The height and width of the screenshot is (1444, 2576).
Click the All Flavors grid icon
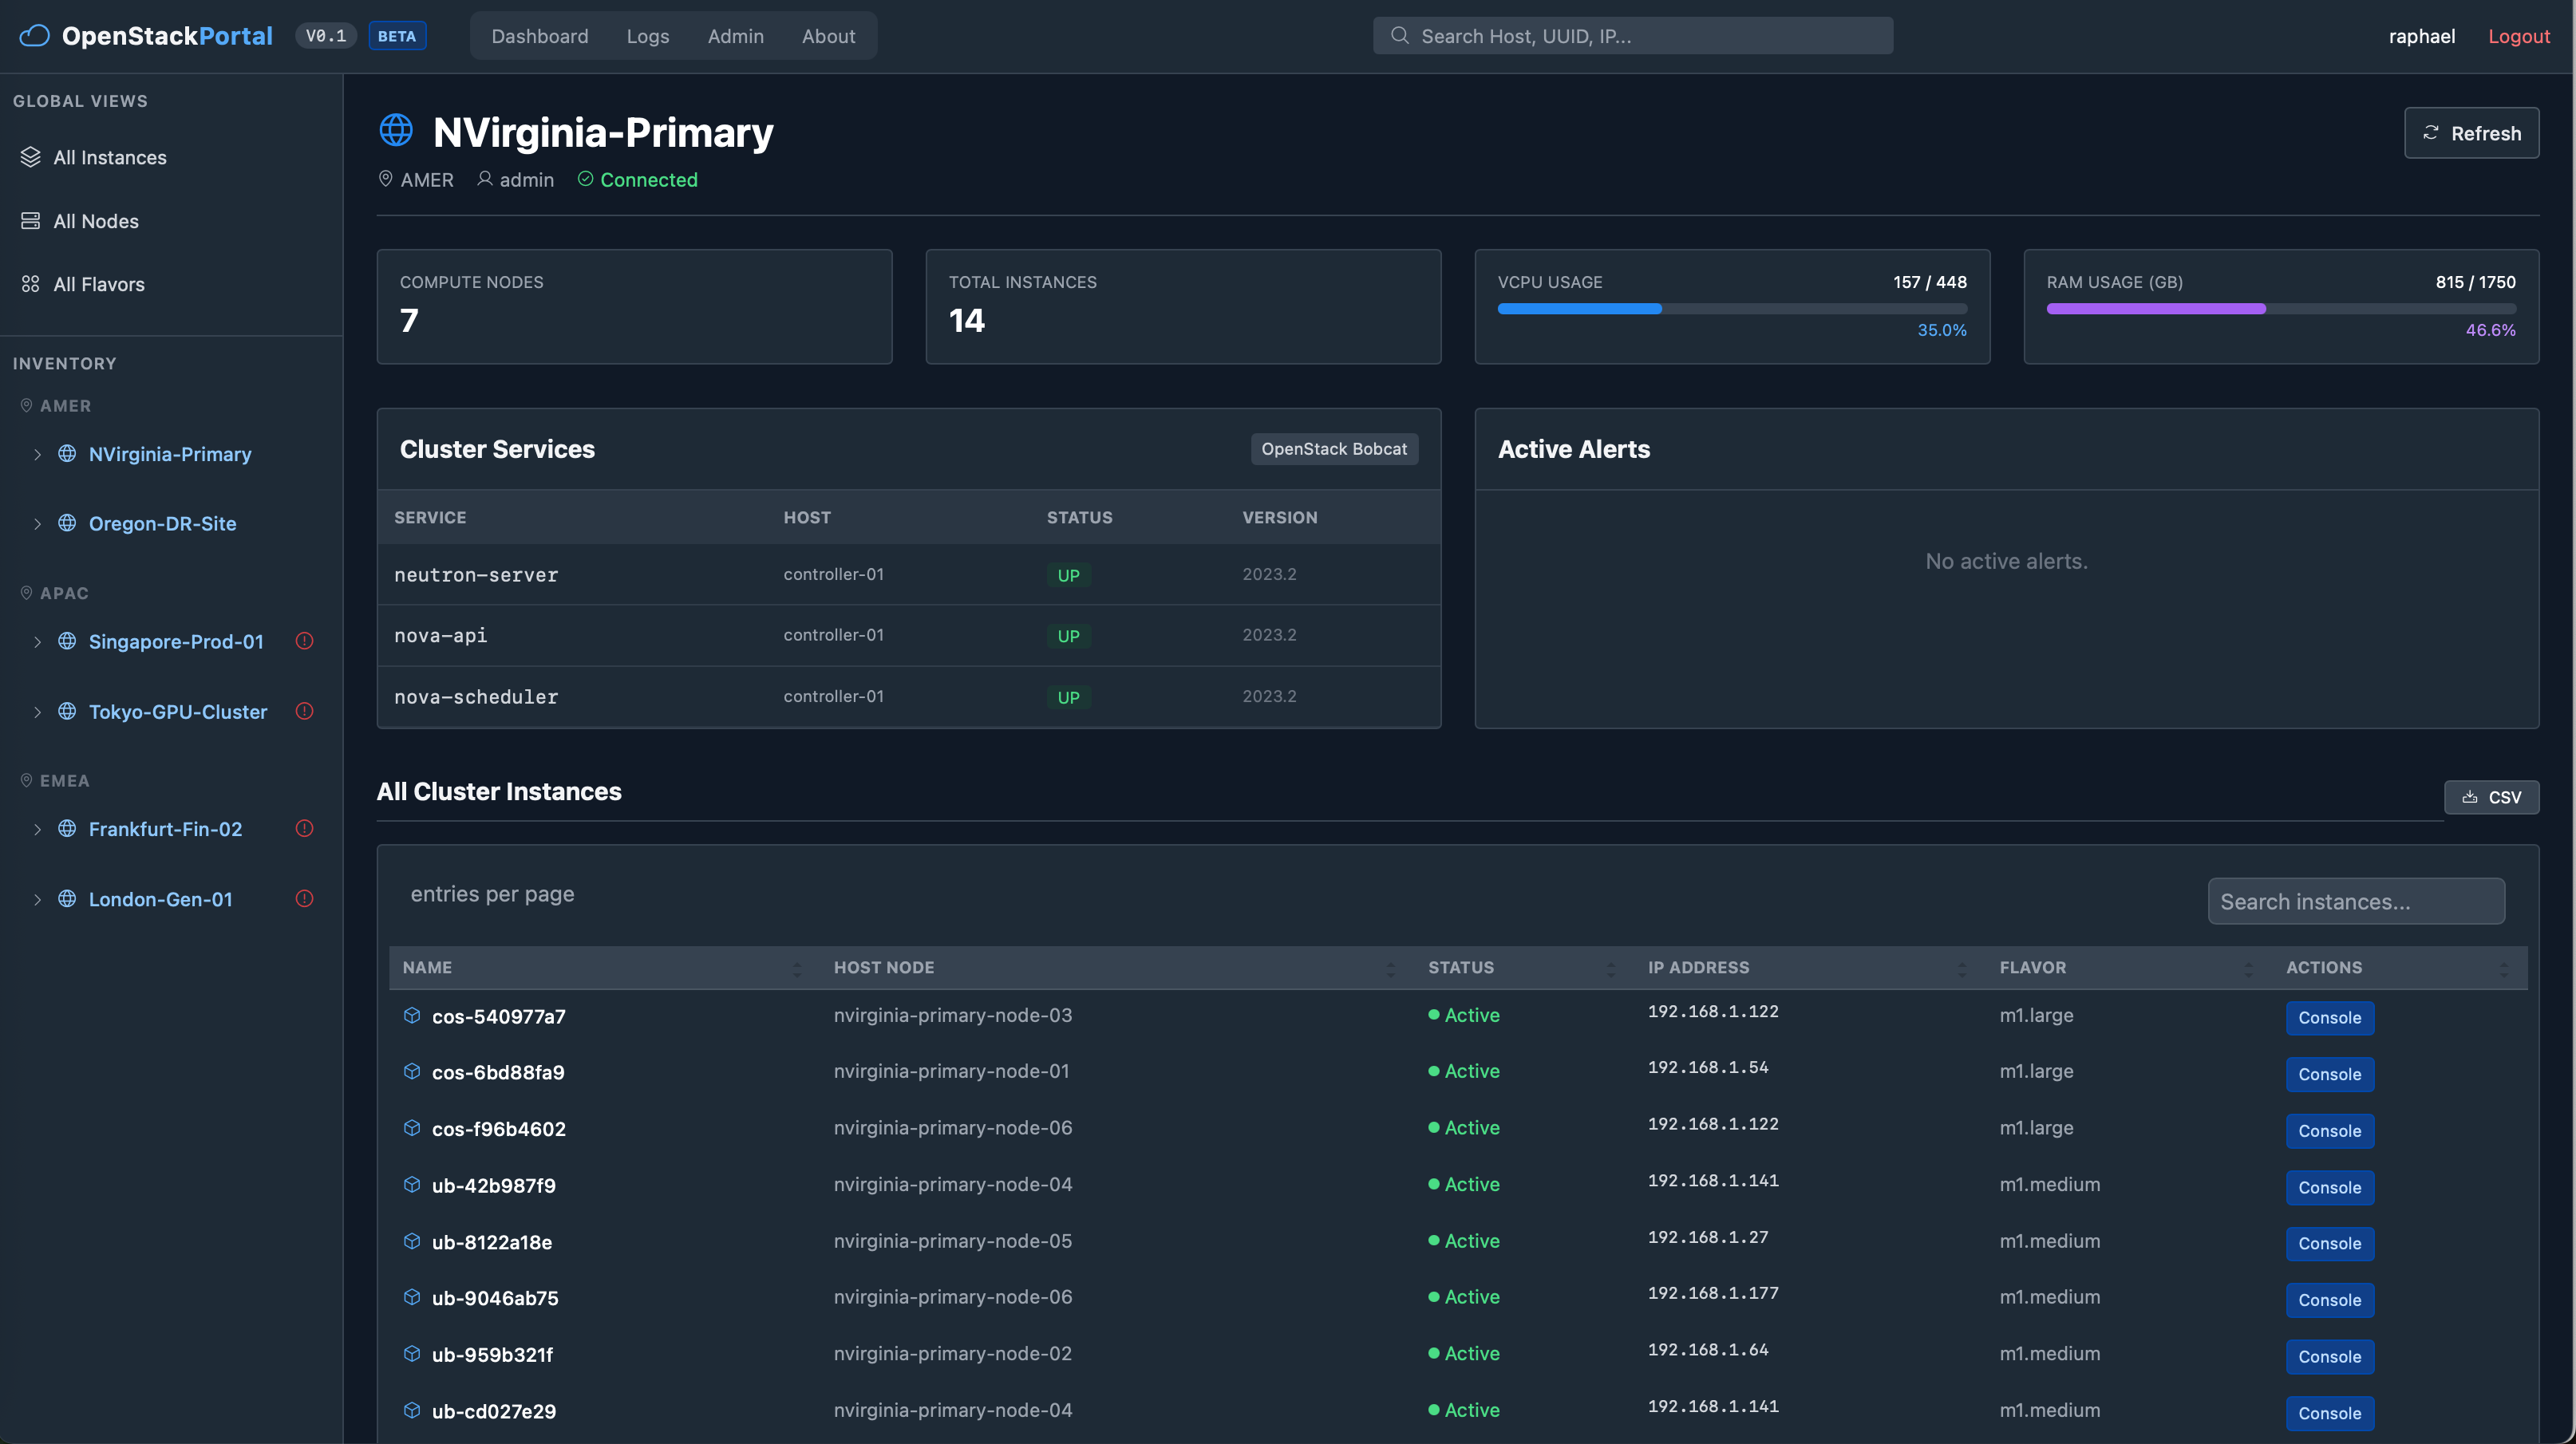point(30,284)
